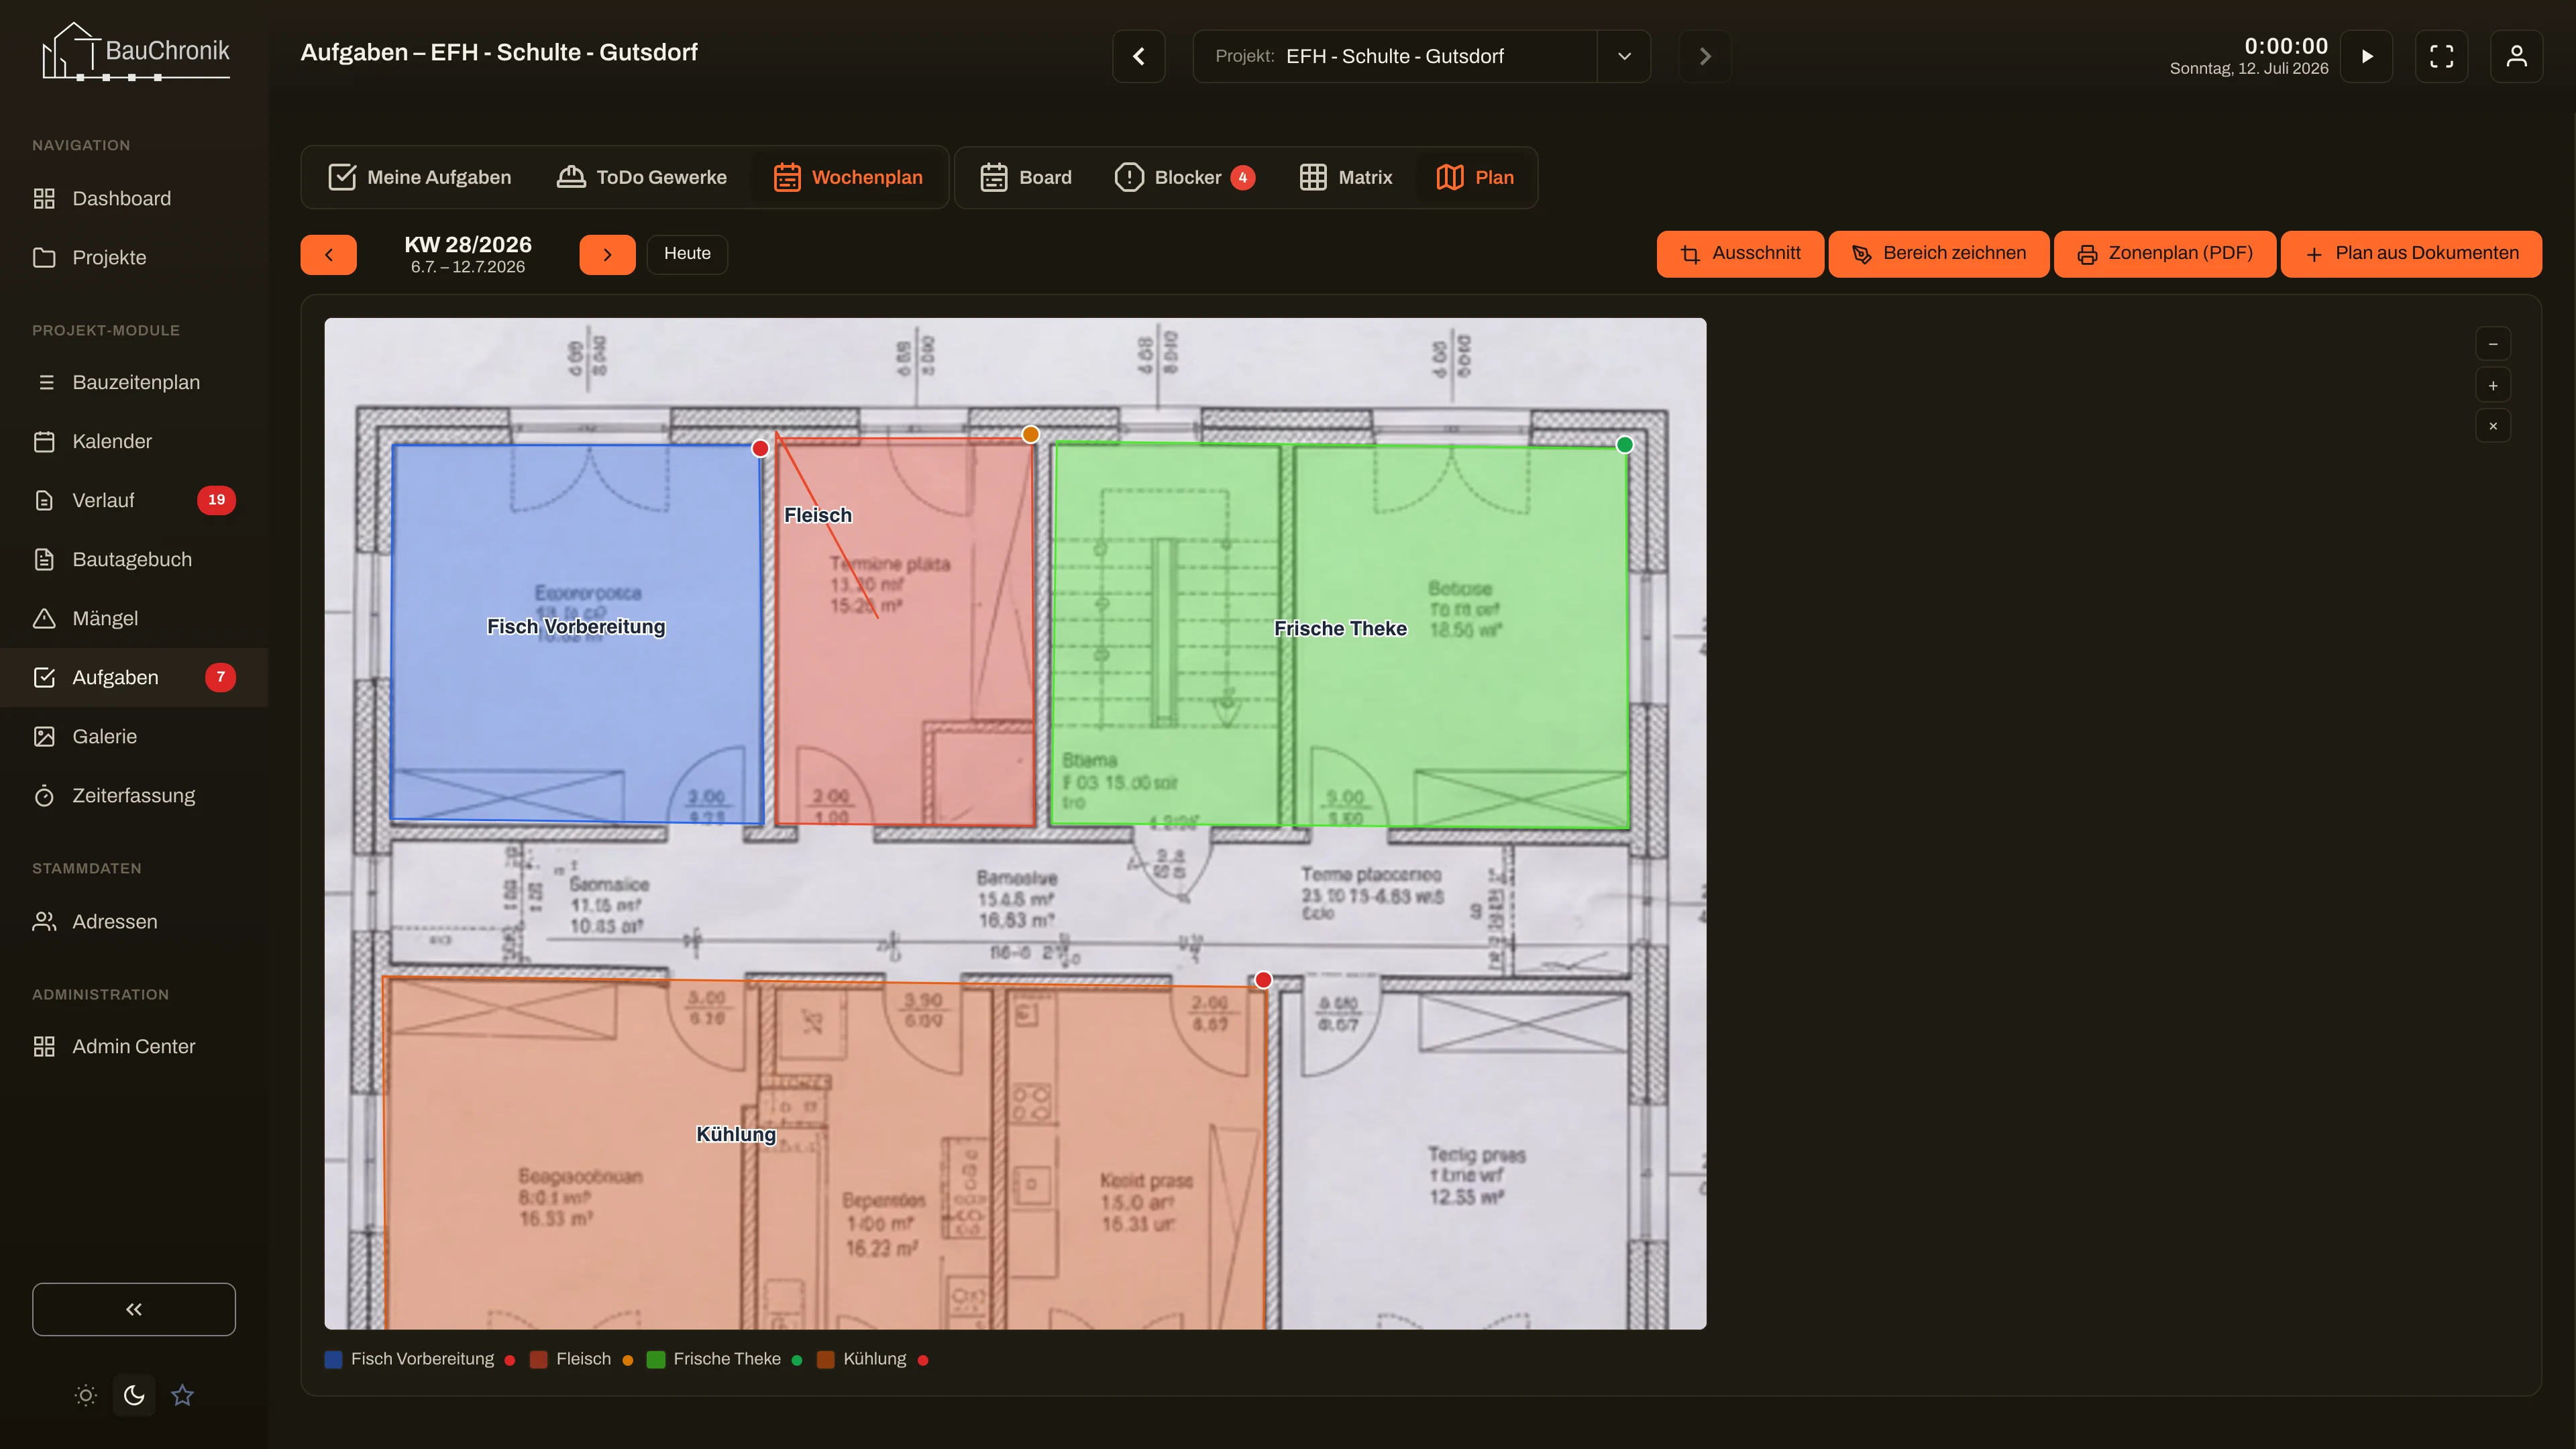Open Projekte in navigation
This screenshot has height=1449, width=2576.
(x=134, y=257)
